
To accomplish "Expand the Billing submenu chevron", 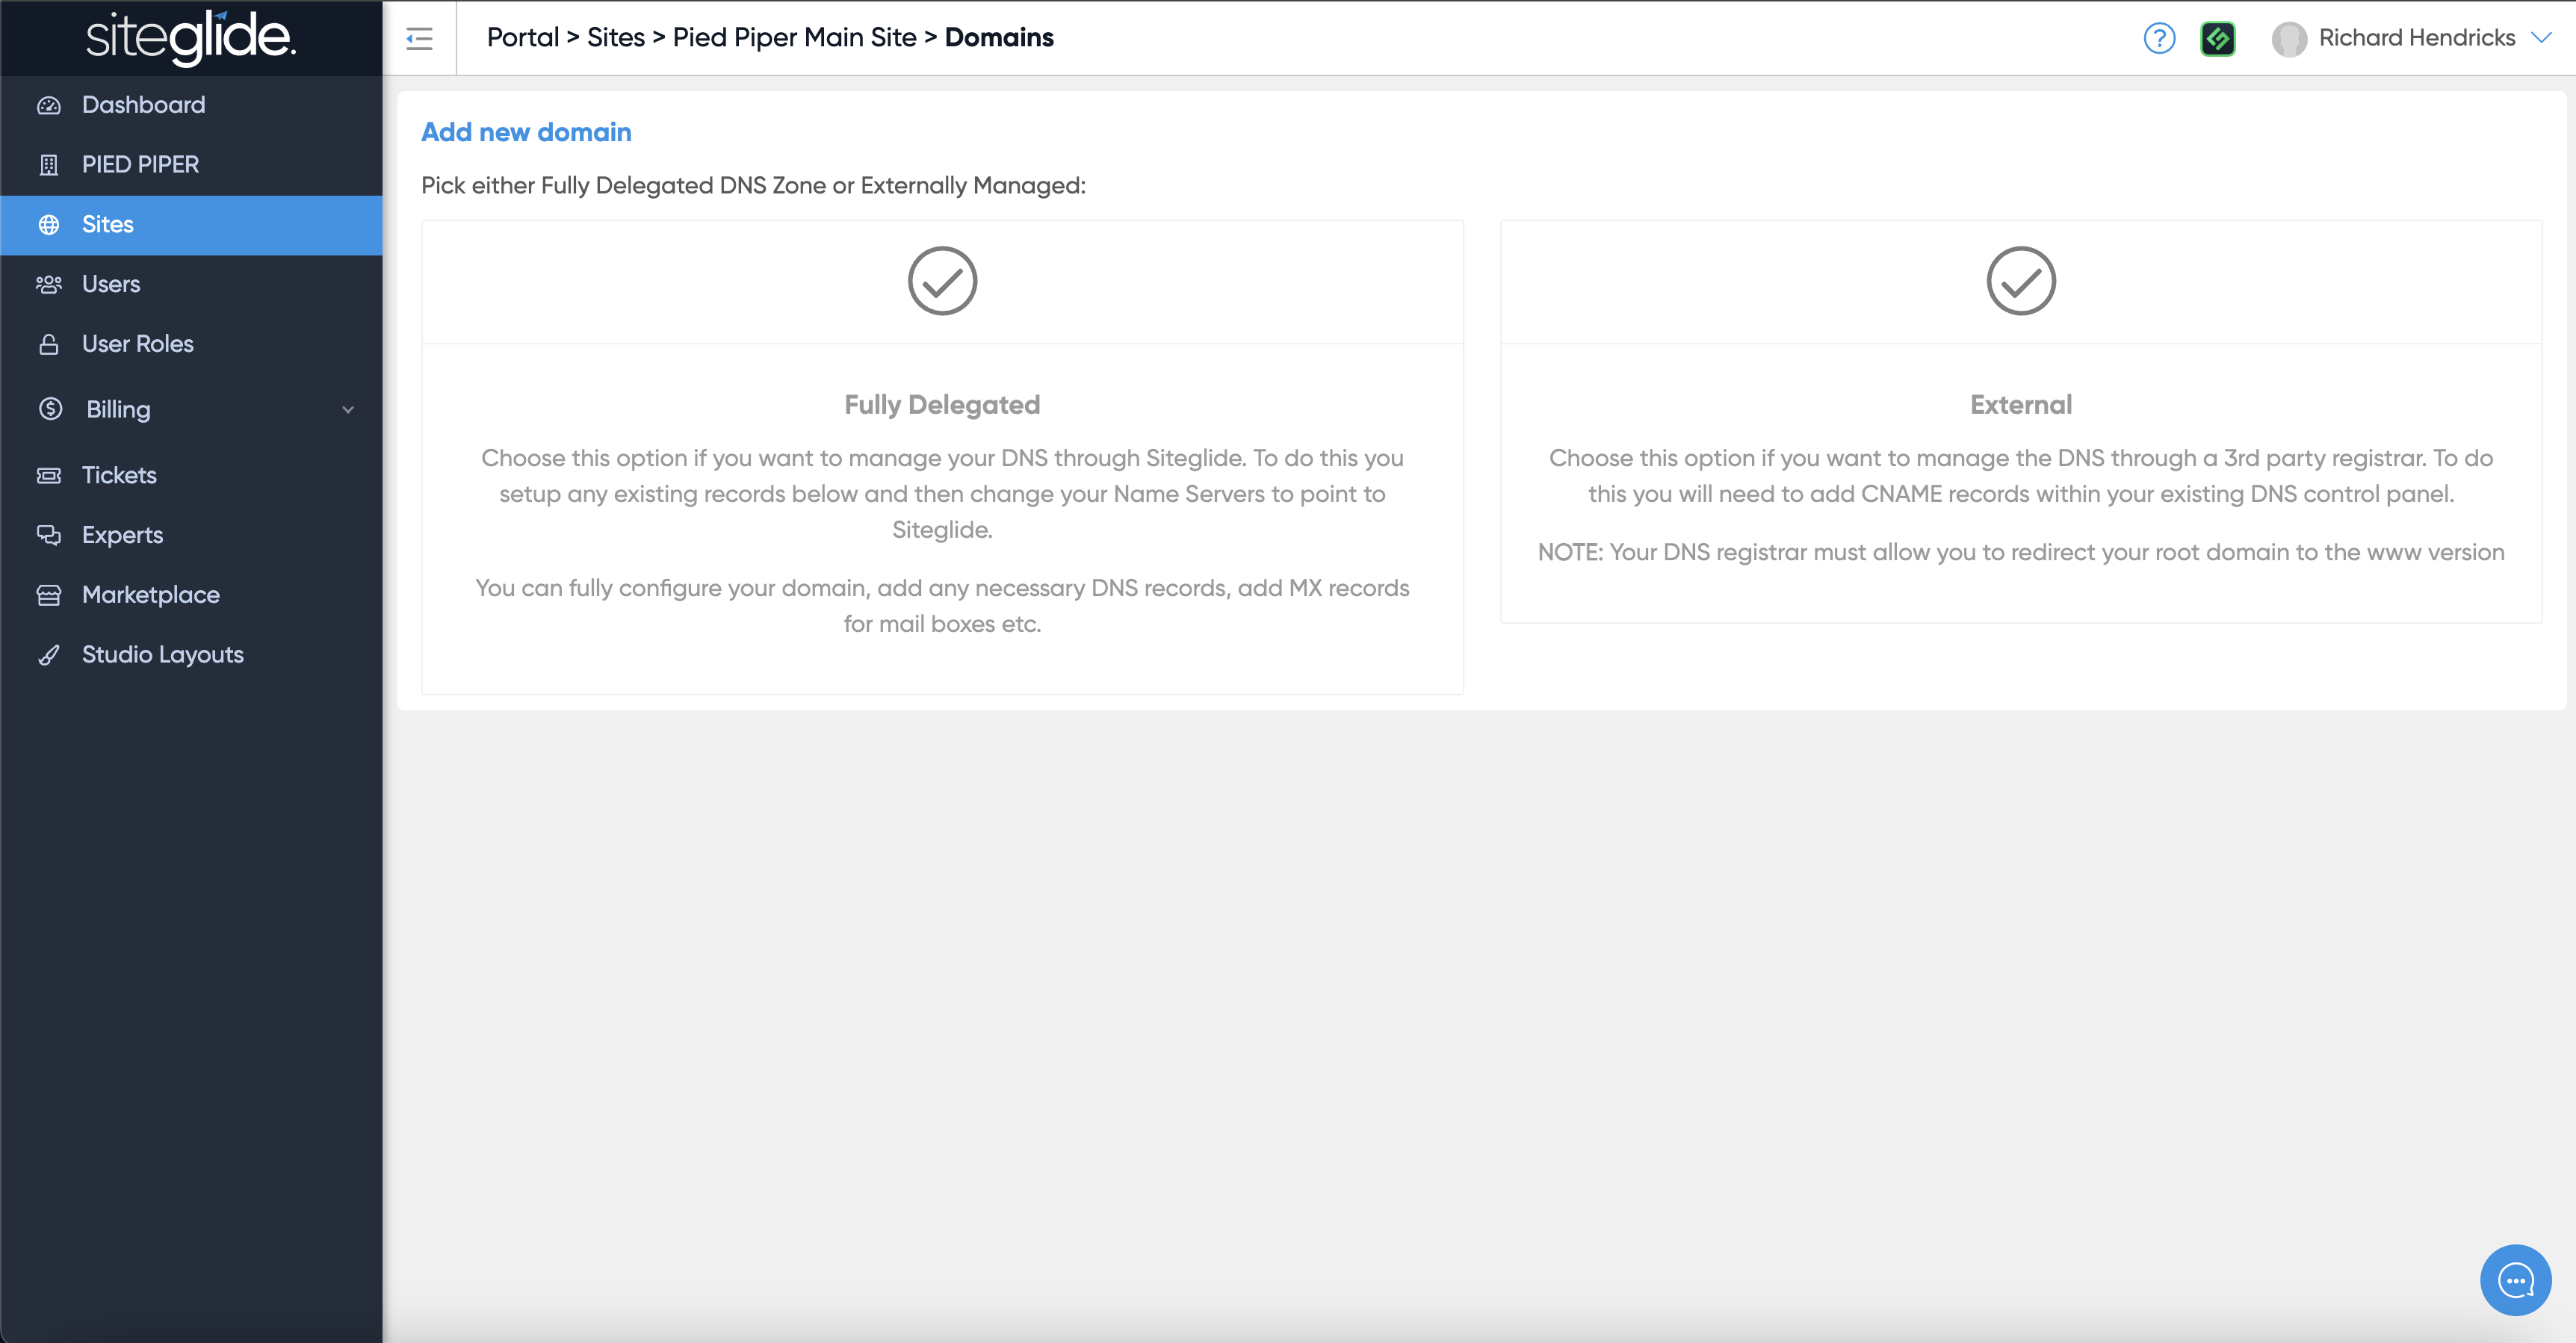I will point(348,410).
